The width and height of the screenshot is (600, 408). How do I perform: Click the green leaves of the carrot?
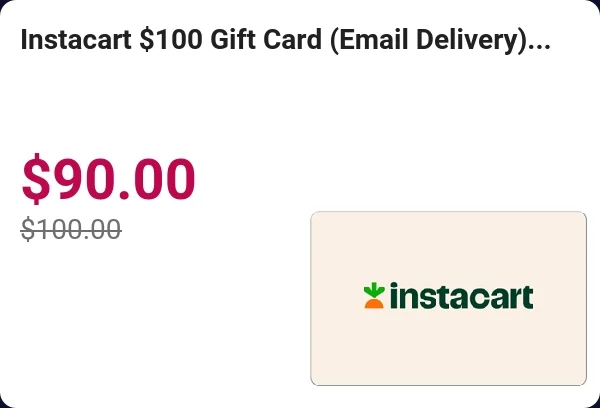373,290
